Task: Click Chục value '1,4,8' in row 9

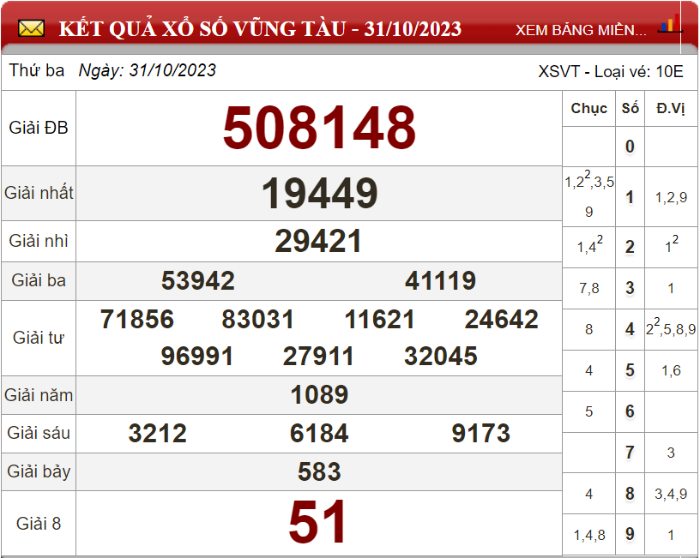Action: pyautogui.click(x=589, y=535)
